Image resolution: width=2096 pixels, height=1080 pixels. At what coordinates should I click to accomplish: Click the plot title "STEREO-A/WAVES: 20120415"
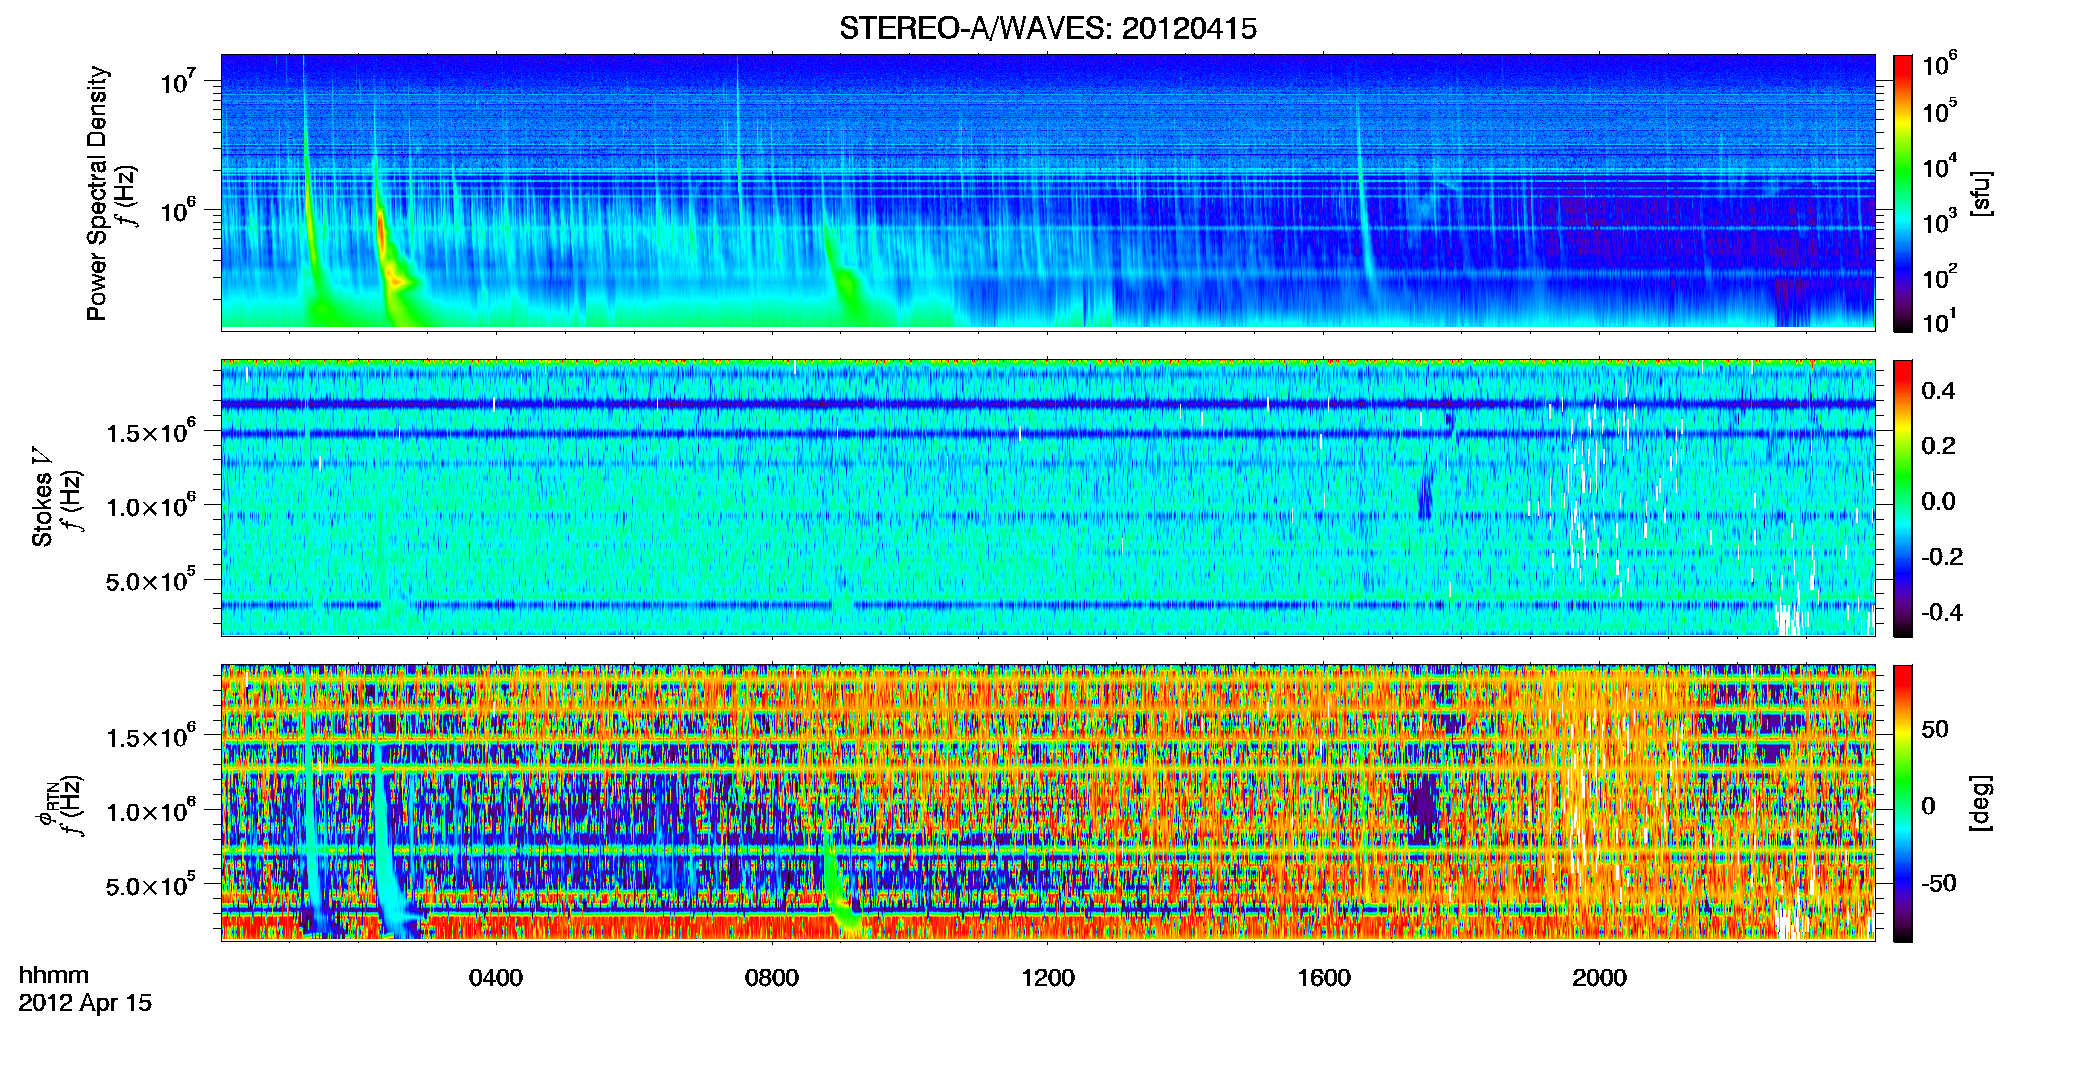tap(1047, 28)
